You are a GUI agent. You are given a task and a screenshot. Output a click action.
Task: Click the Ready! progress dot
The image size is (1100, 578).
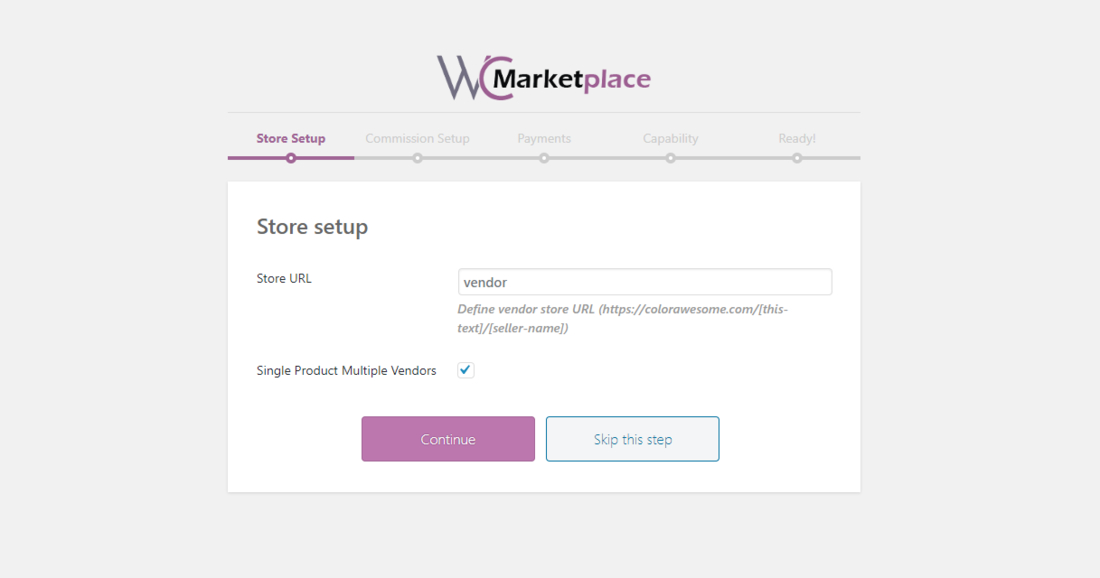pos(797,159)
